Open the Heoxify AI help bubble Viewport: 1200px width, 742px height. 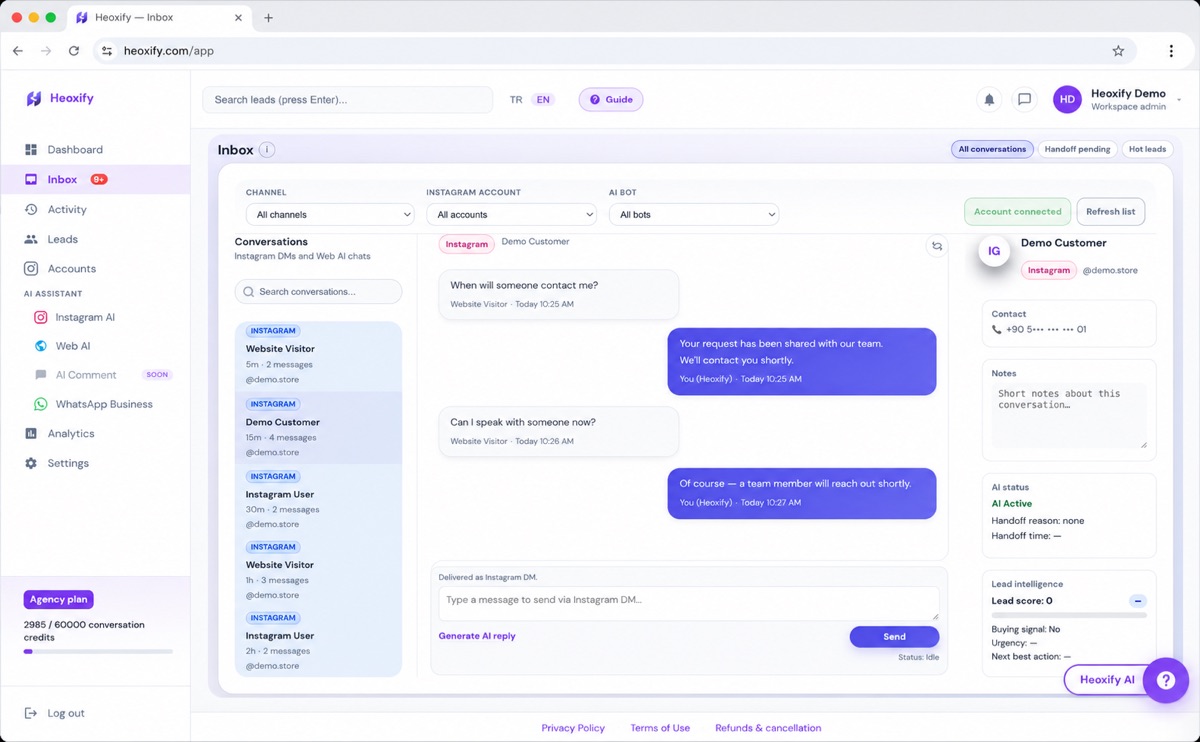click(1165, 680)
